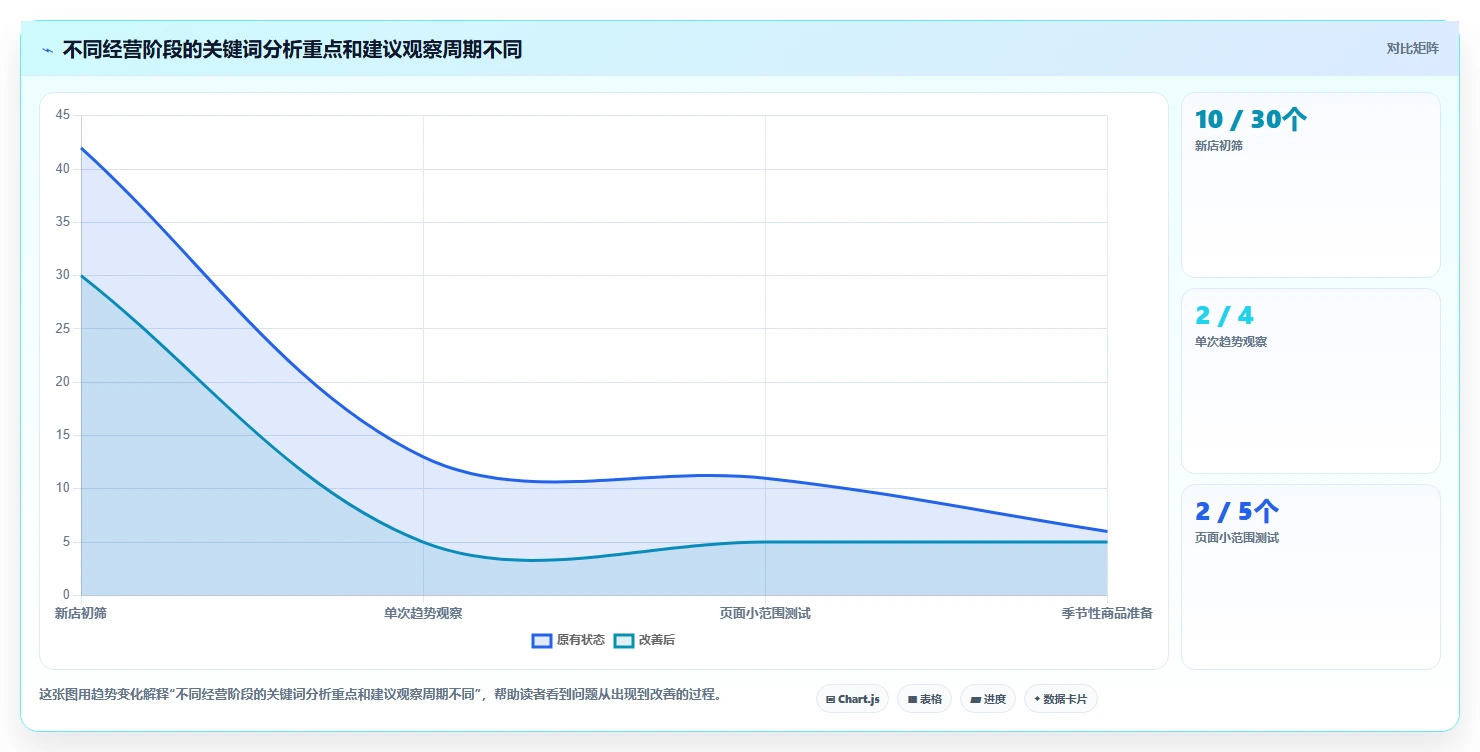Click 改善后 line start point at 30
This screenshot has height=752, width=1480.
tap(81, 275)
